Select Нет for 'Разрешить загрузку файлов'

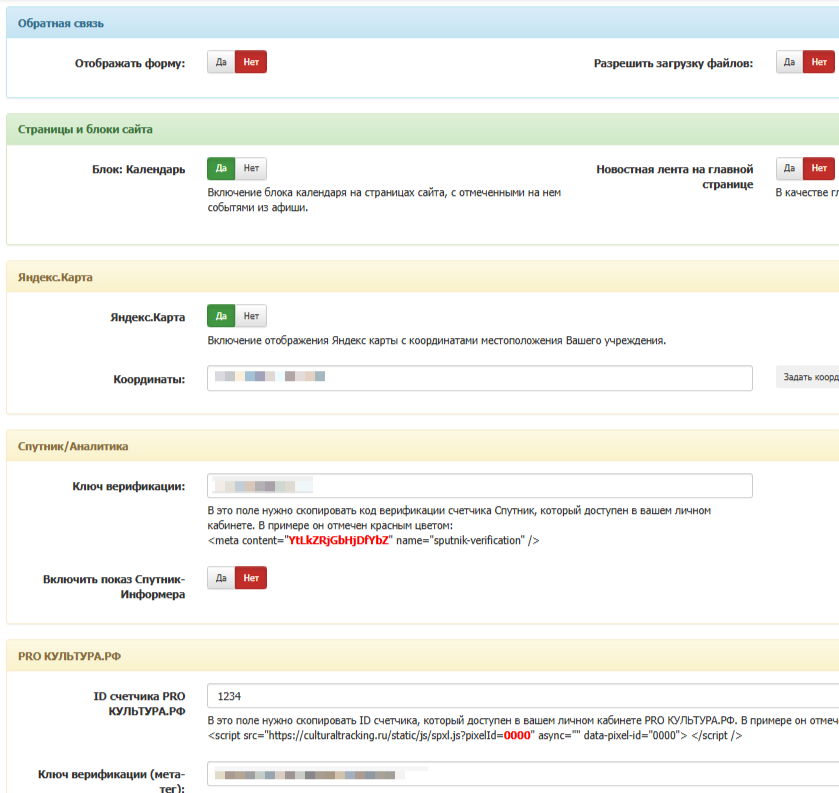pos(819,62)
